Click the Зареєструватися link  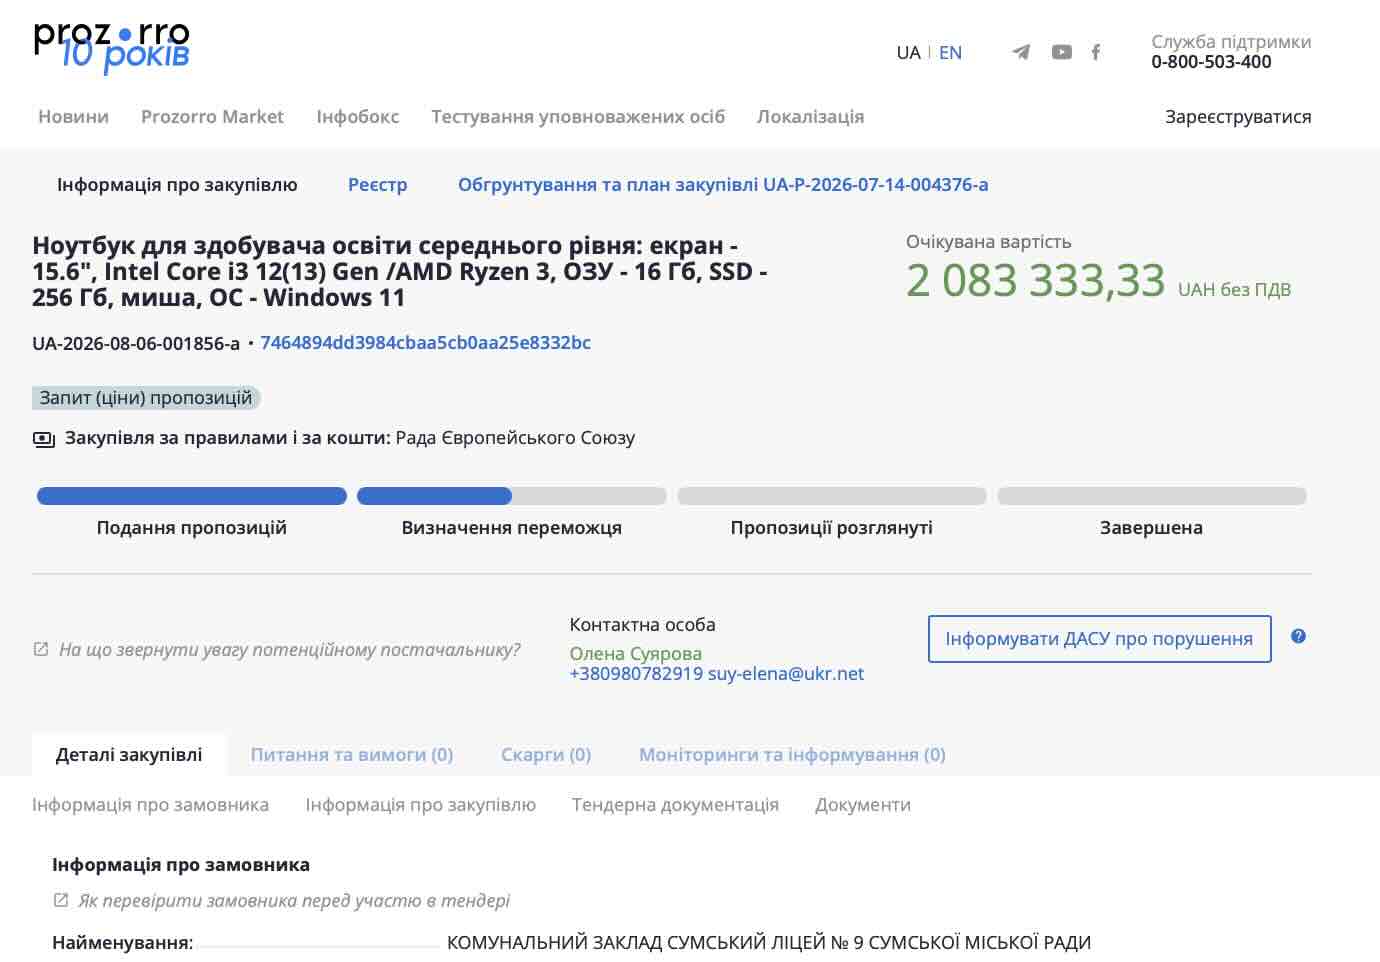(x=1238, y=116)
